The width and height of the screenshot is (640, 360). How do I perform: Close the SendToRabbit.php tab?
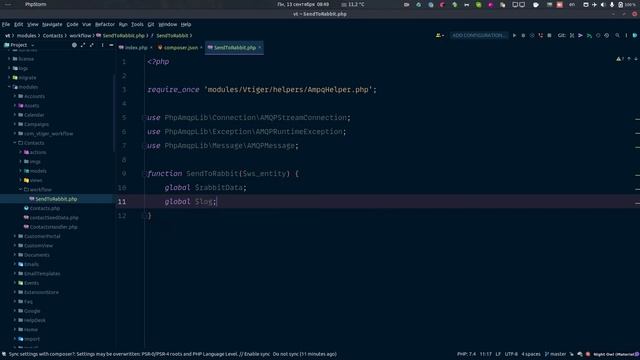[260, 48]
